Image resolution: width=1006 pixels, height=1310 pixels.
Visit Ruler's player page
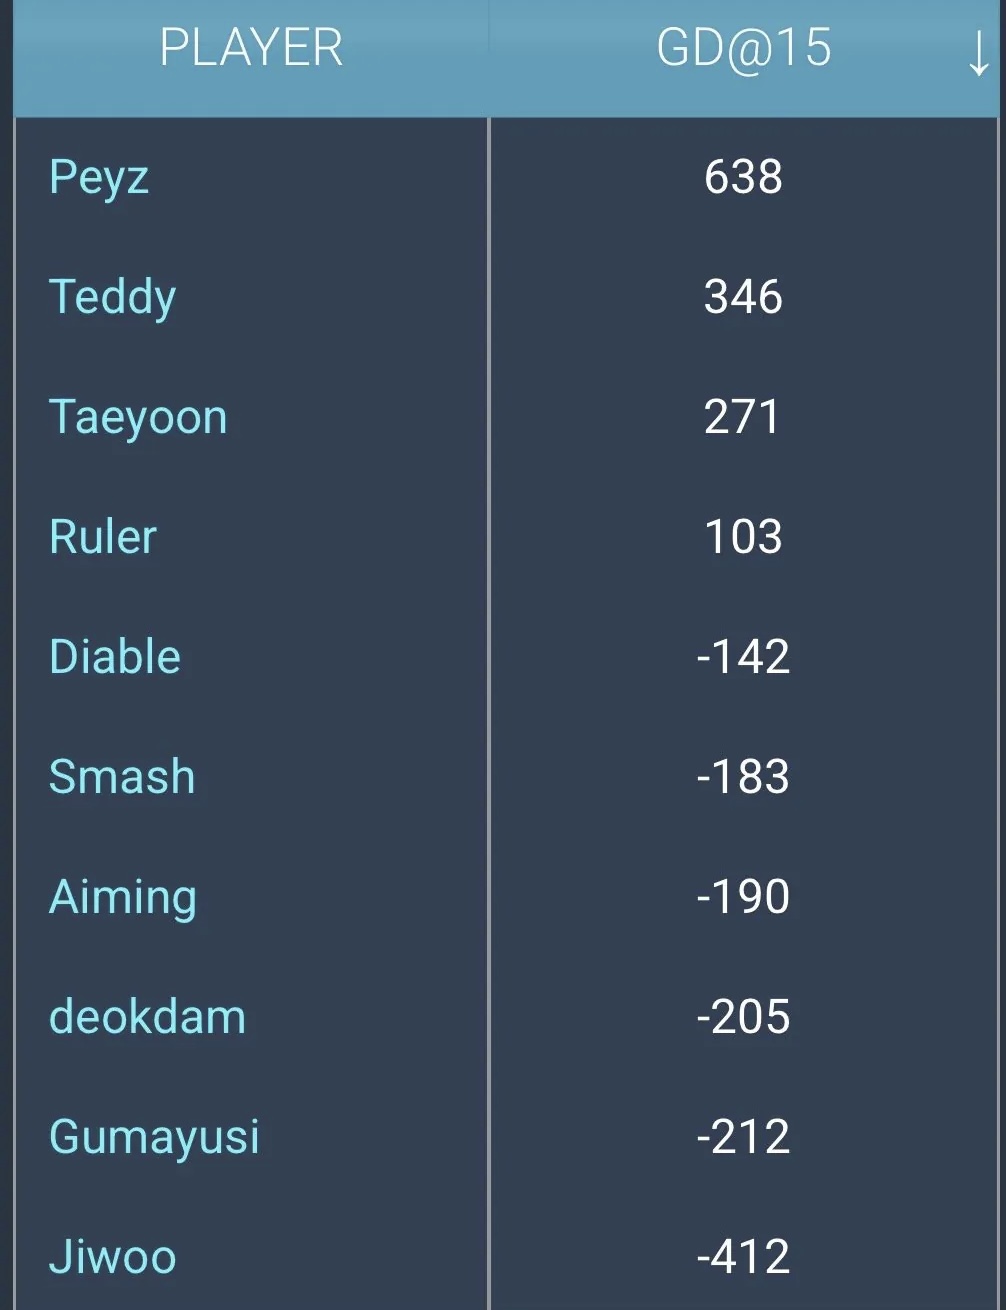(103, 537)
